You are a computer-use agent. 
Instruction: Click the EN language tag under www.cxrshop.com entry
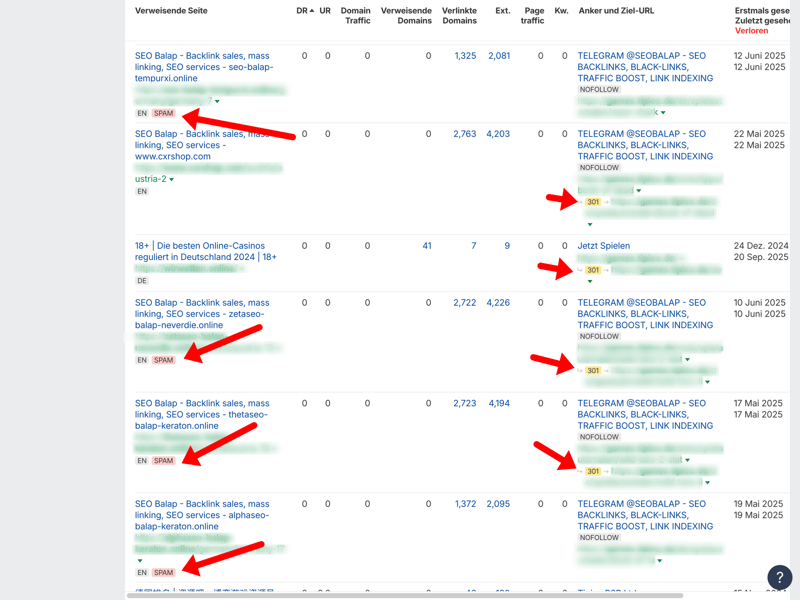pos(142,191)
